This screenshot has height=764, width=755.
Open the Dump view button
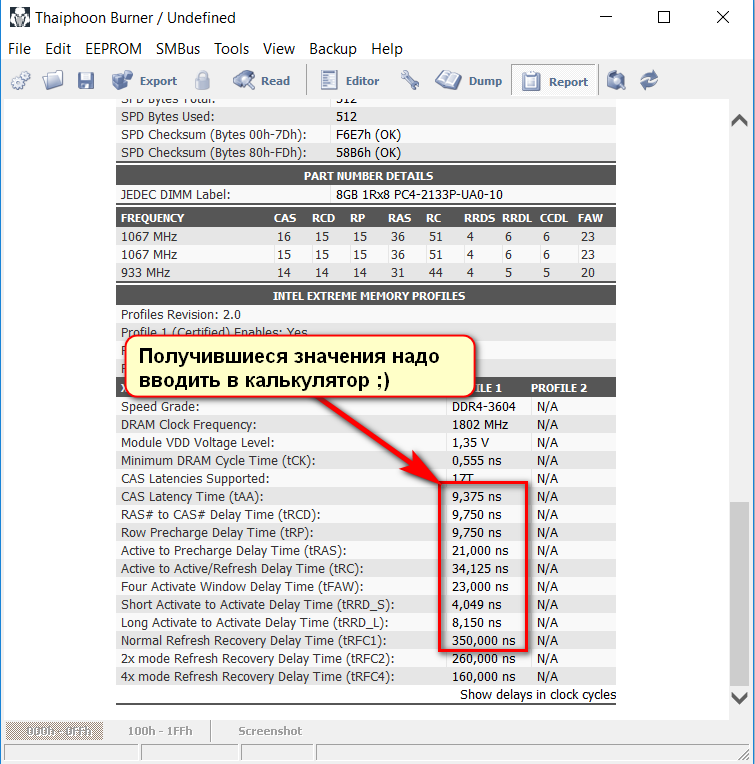[x=469, y=80]
